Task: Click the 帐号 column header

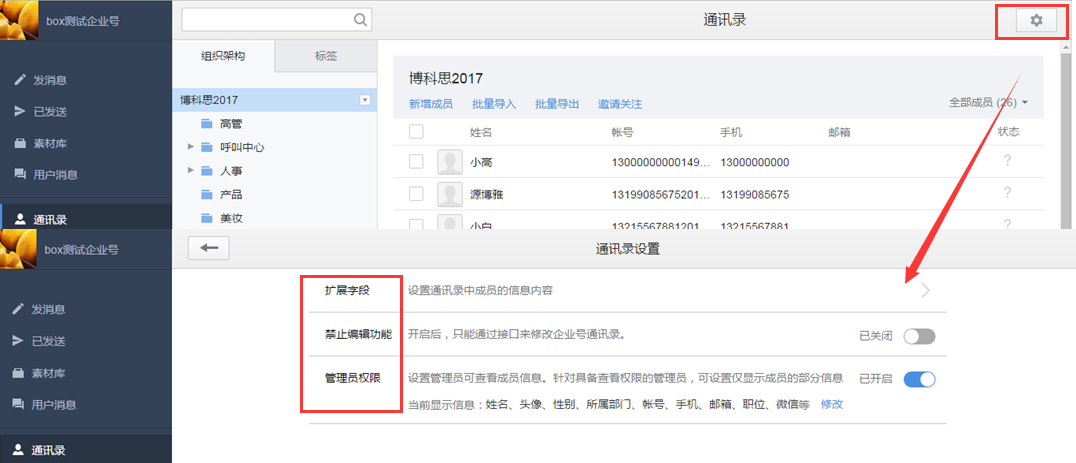Action: 622,132
